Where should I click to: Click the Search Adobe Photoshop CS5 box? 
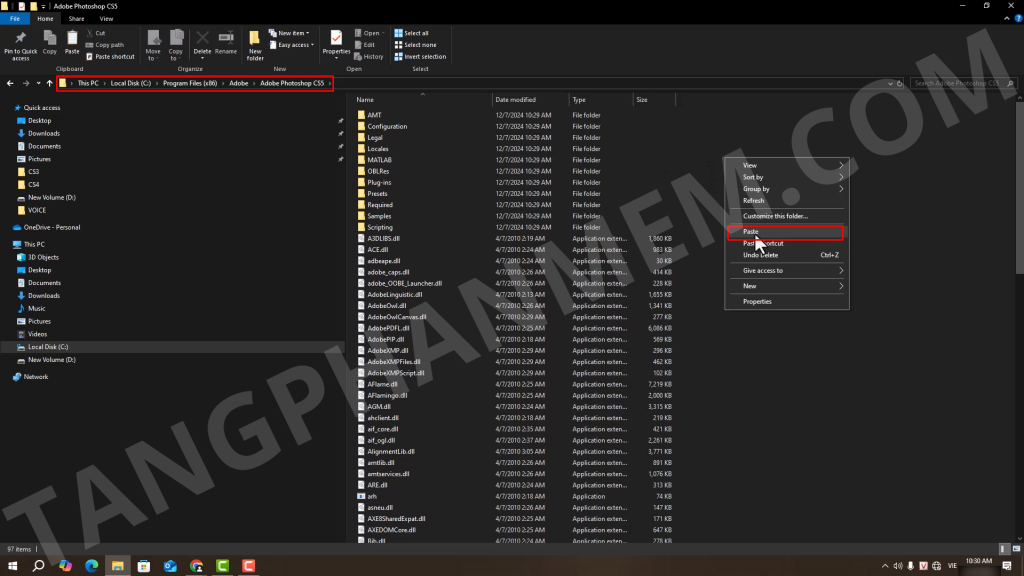coord(960,83)
